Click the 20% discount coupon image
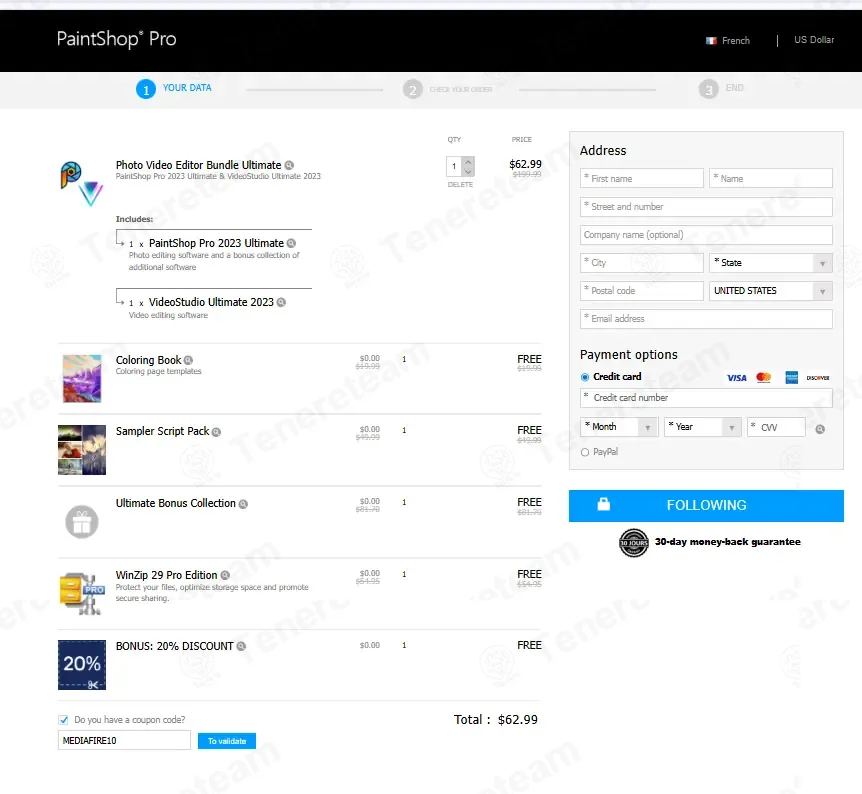Viewport: 862px width, 794px height. [x=82, y=665]
